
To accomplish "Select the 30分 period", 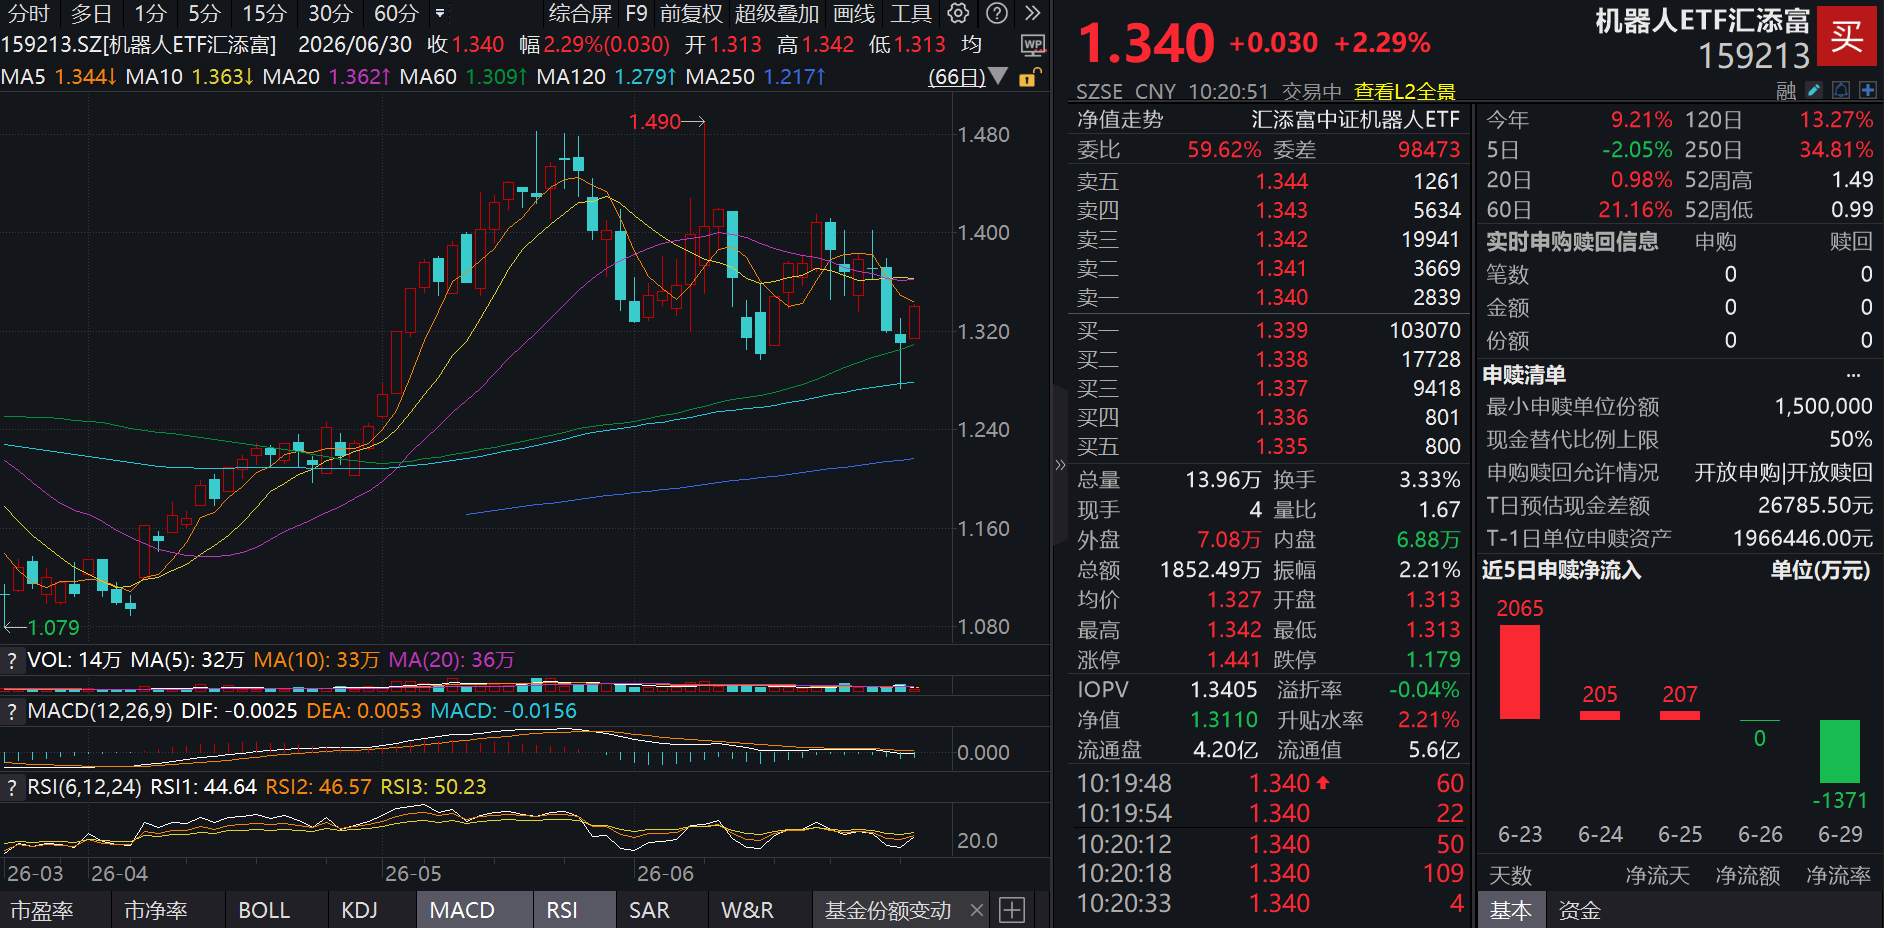I will point(330,13).
